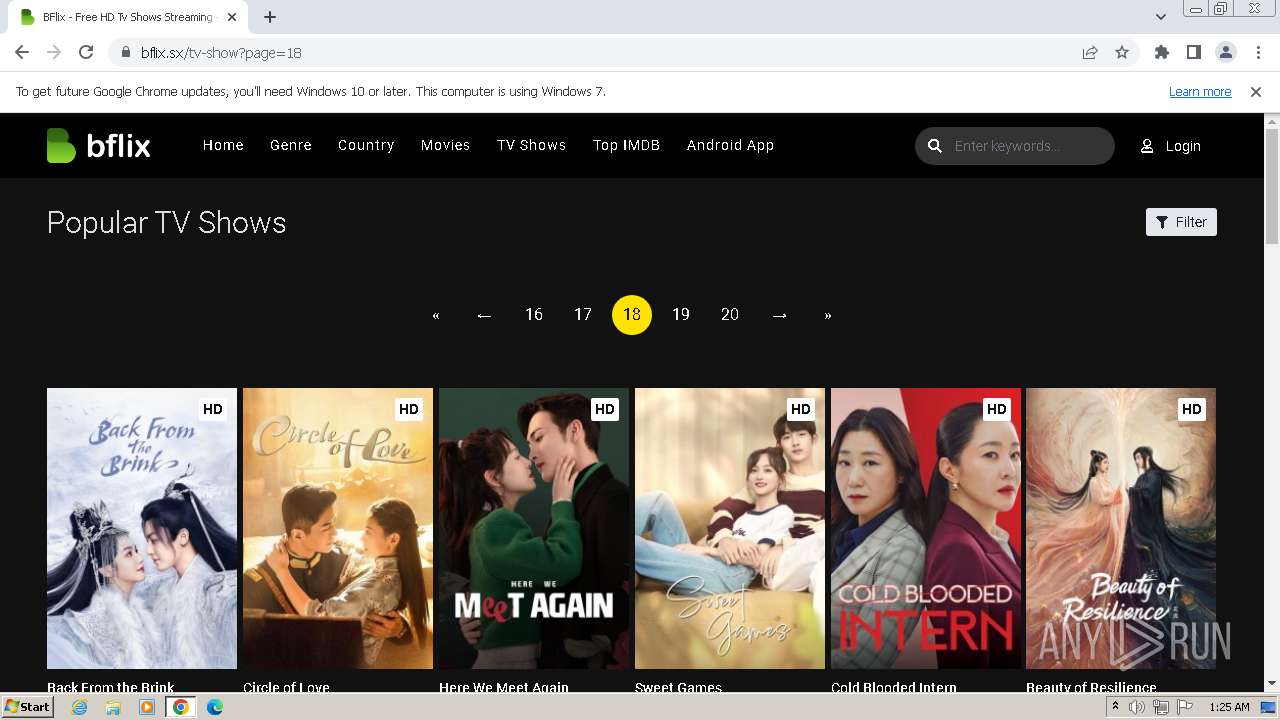The width and height of the screenshot is (1280, 720).
Task: Jump to last page with » arrow
Action: coord(828,315)
